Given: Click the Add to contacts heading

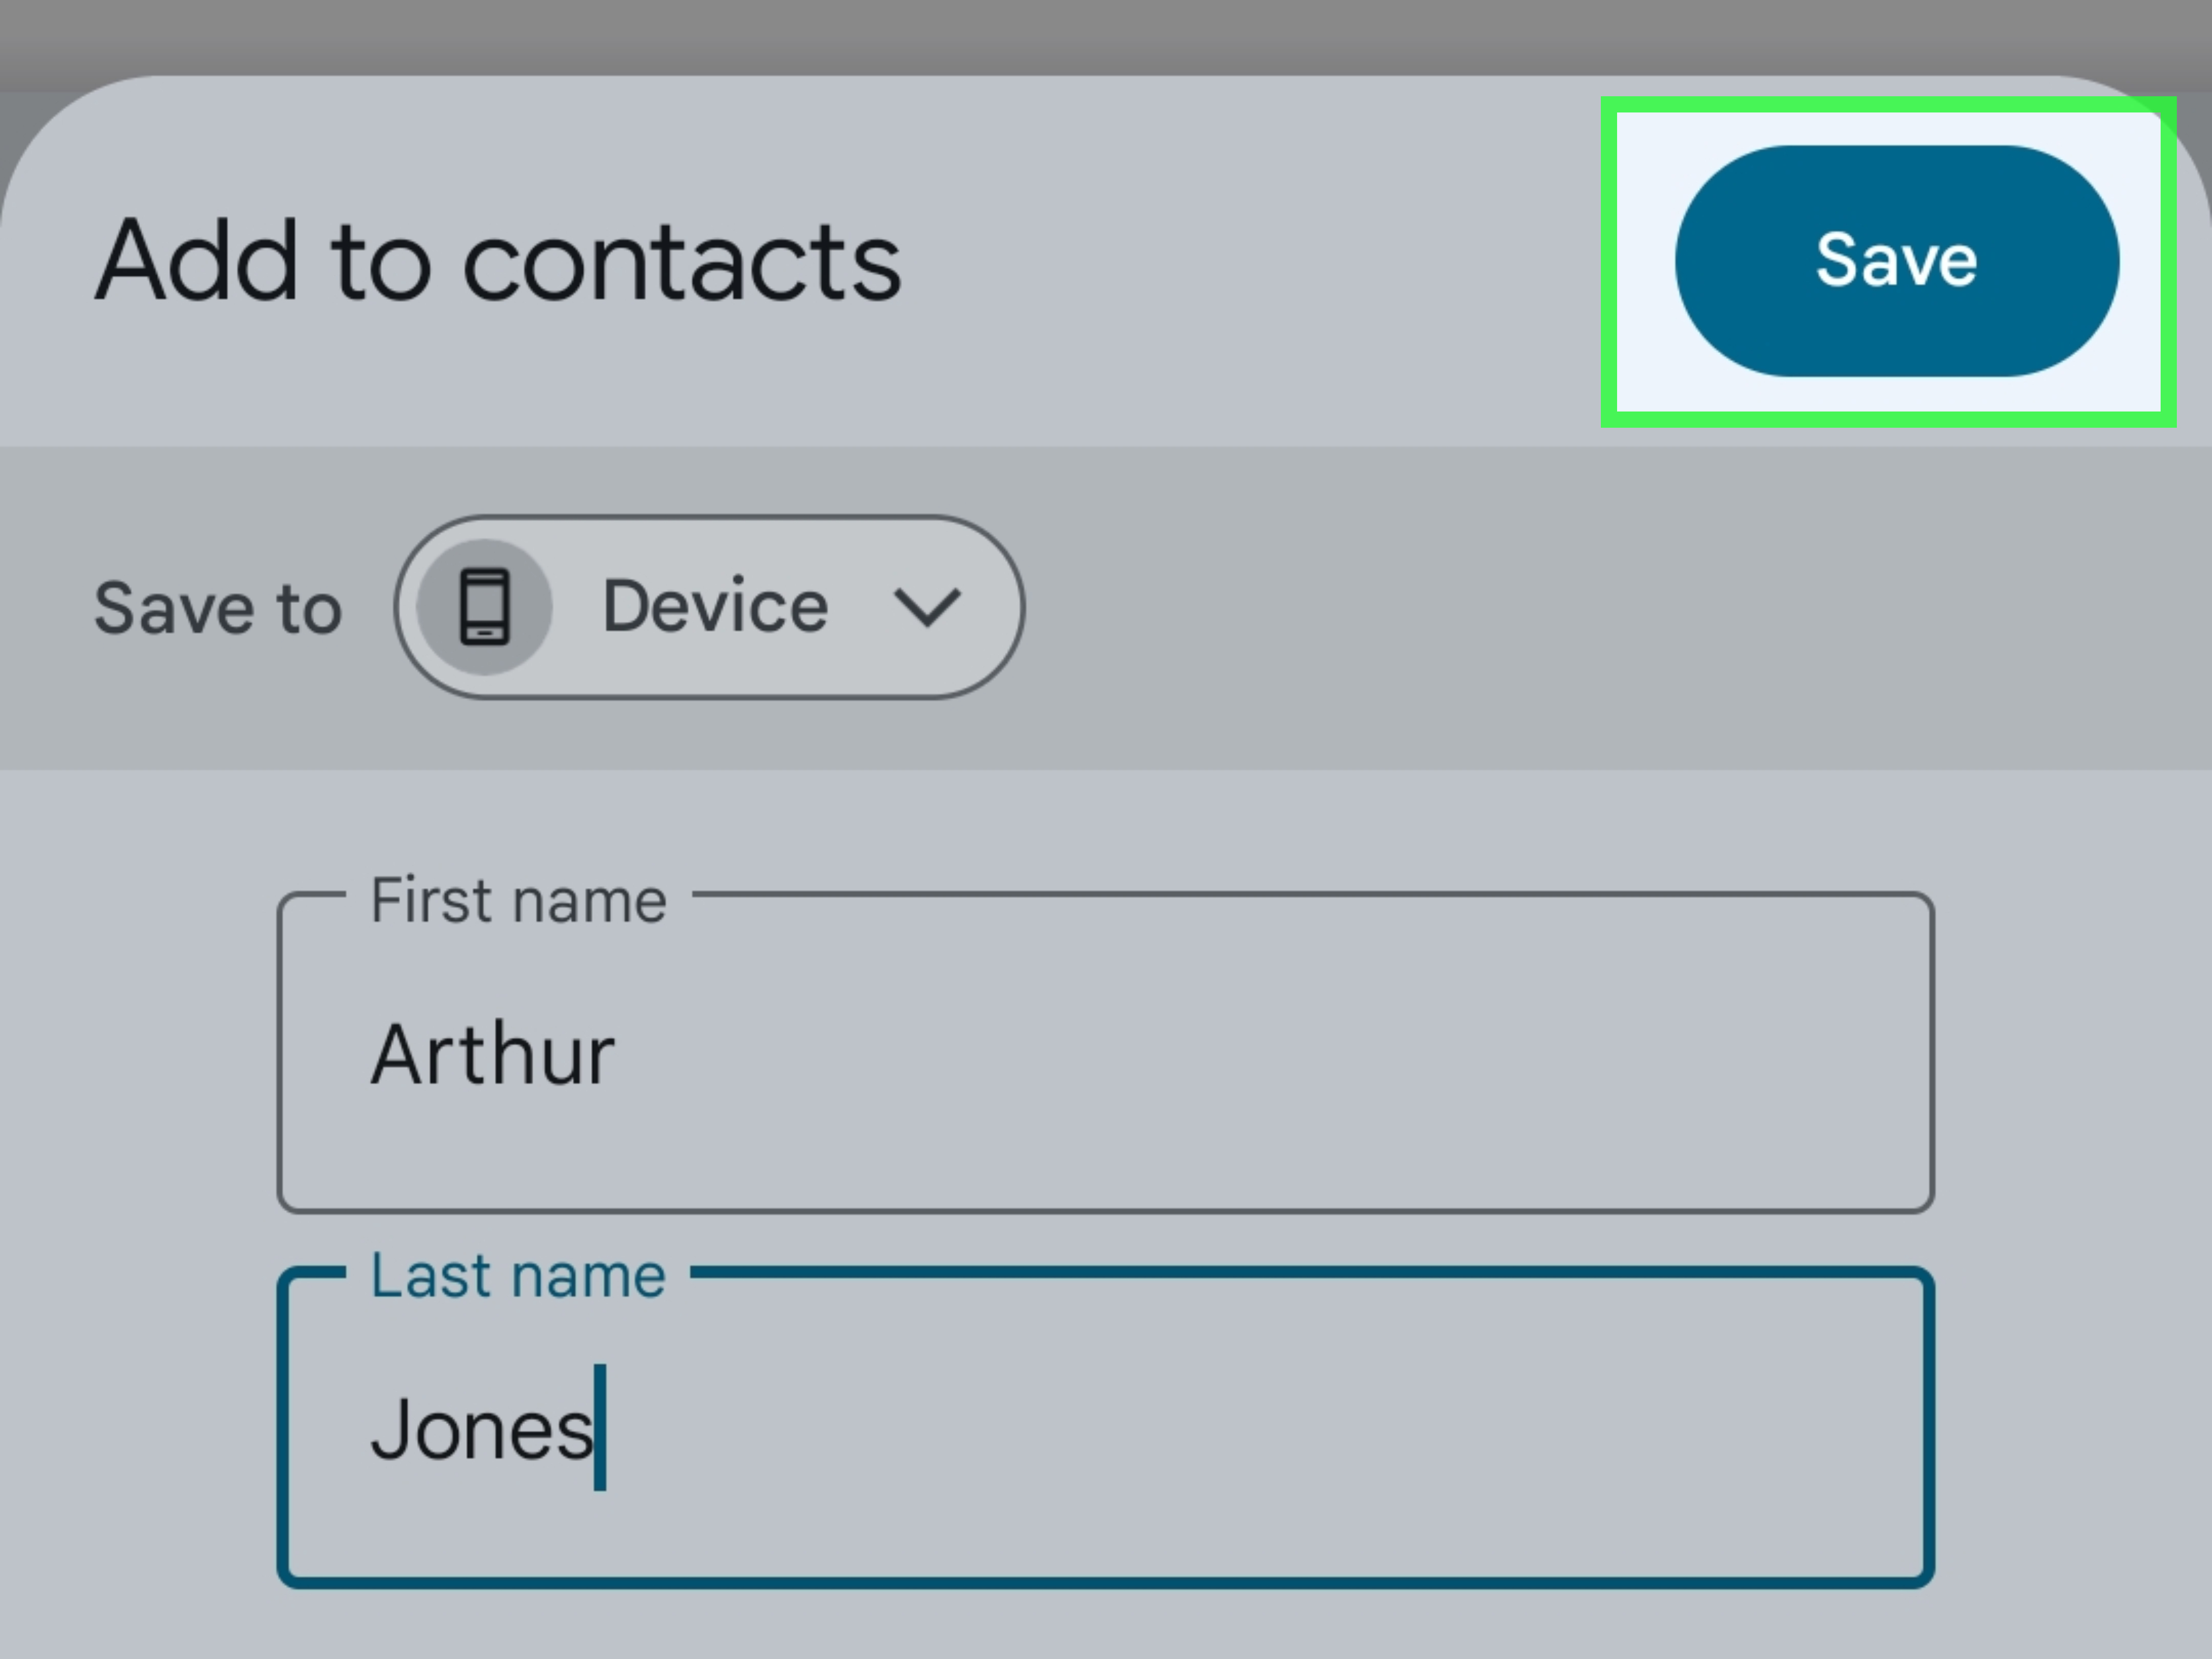Looking at the screenshot, I should pos(497,262).
